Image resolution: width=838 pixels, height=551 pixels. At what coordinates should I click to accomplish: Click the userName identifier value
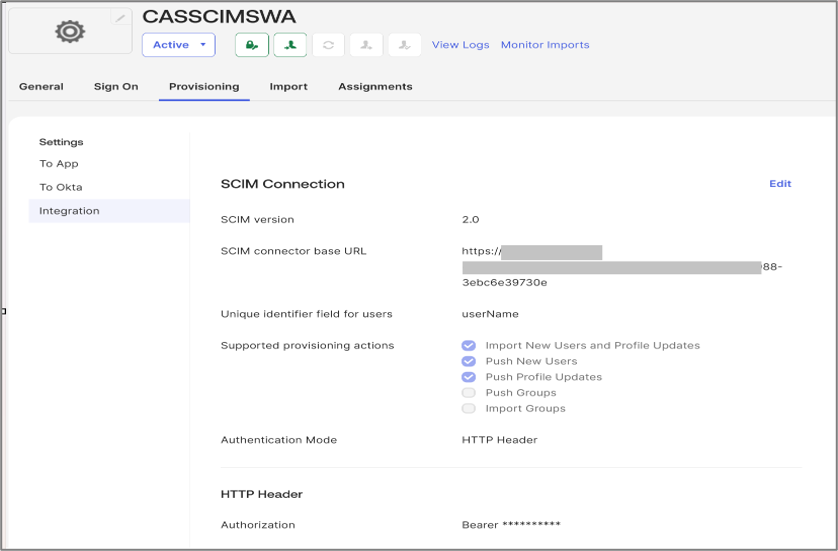[x=490, y=314]
